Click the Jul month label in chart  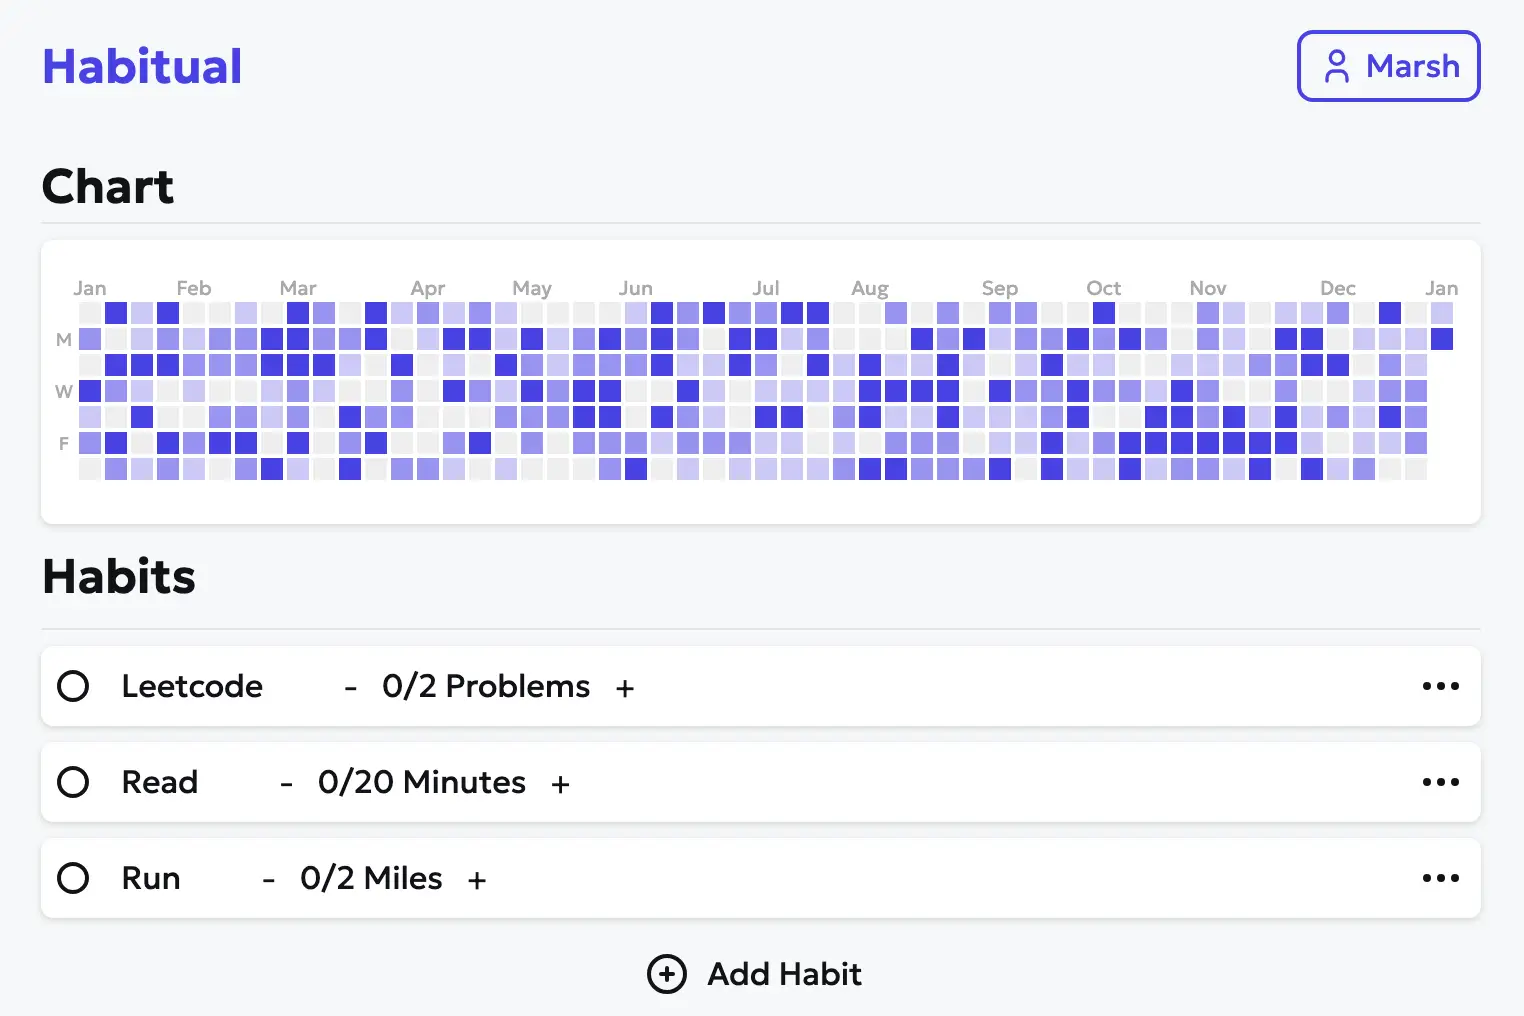point(766,288)
